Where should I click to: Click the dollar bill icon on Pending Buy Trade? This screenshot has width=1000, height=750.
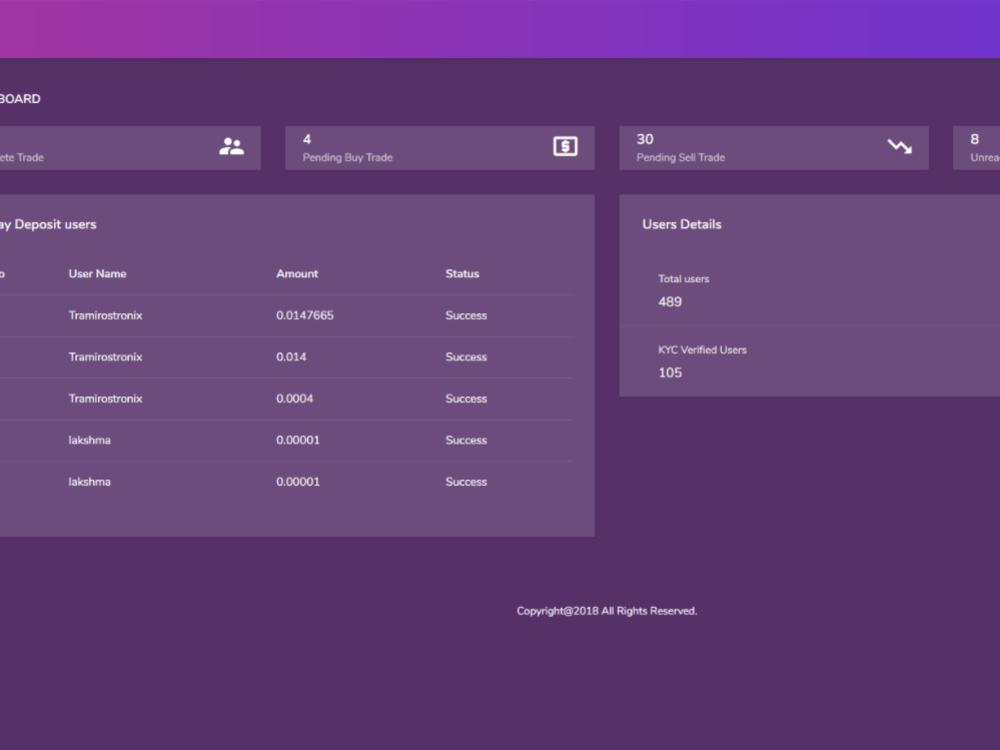click(565, 147)
